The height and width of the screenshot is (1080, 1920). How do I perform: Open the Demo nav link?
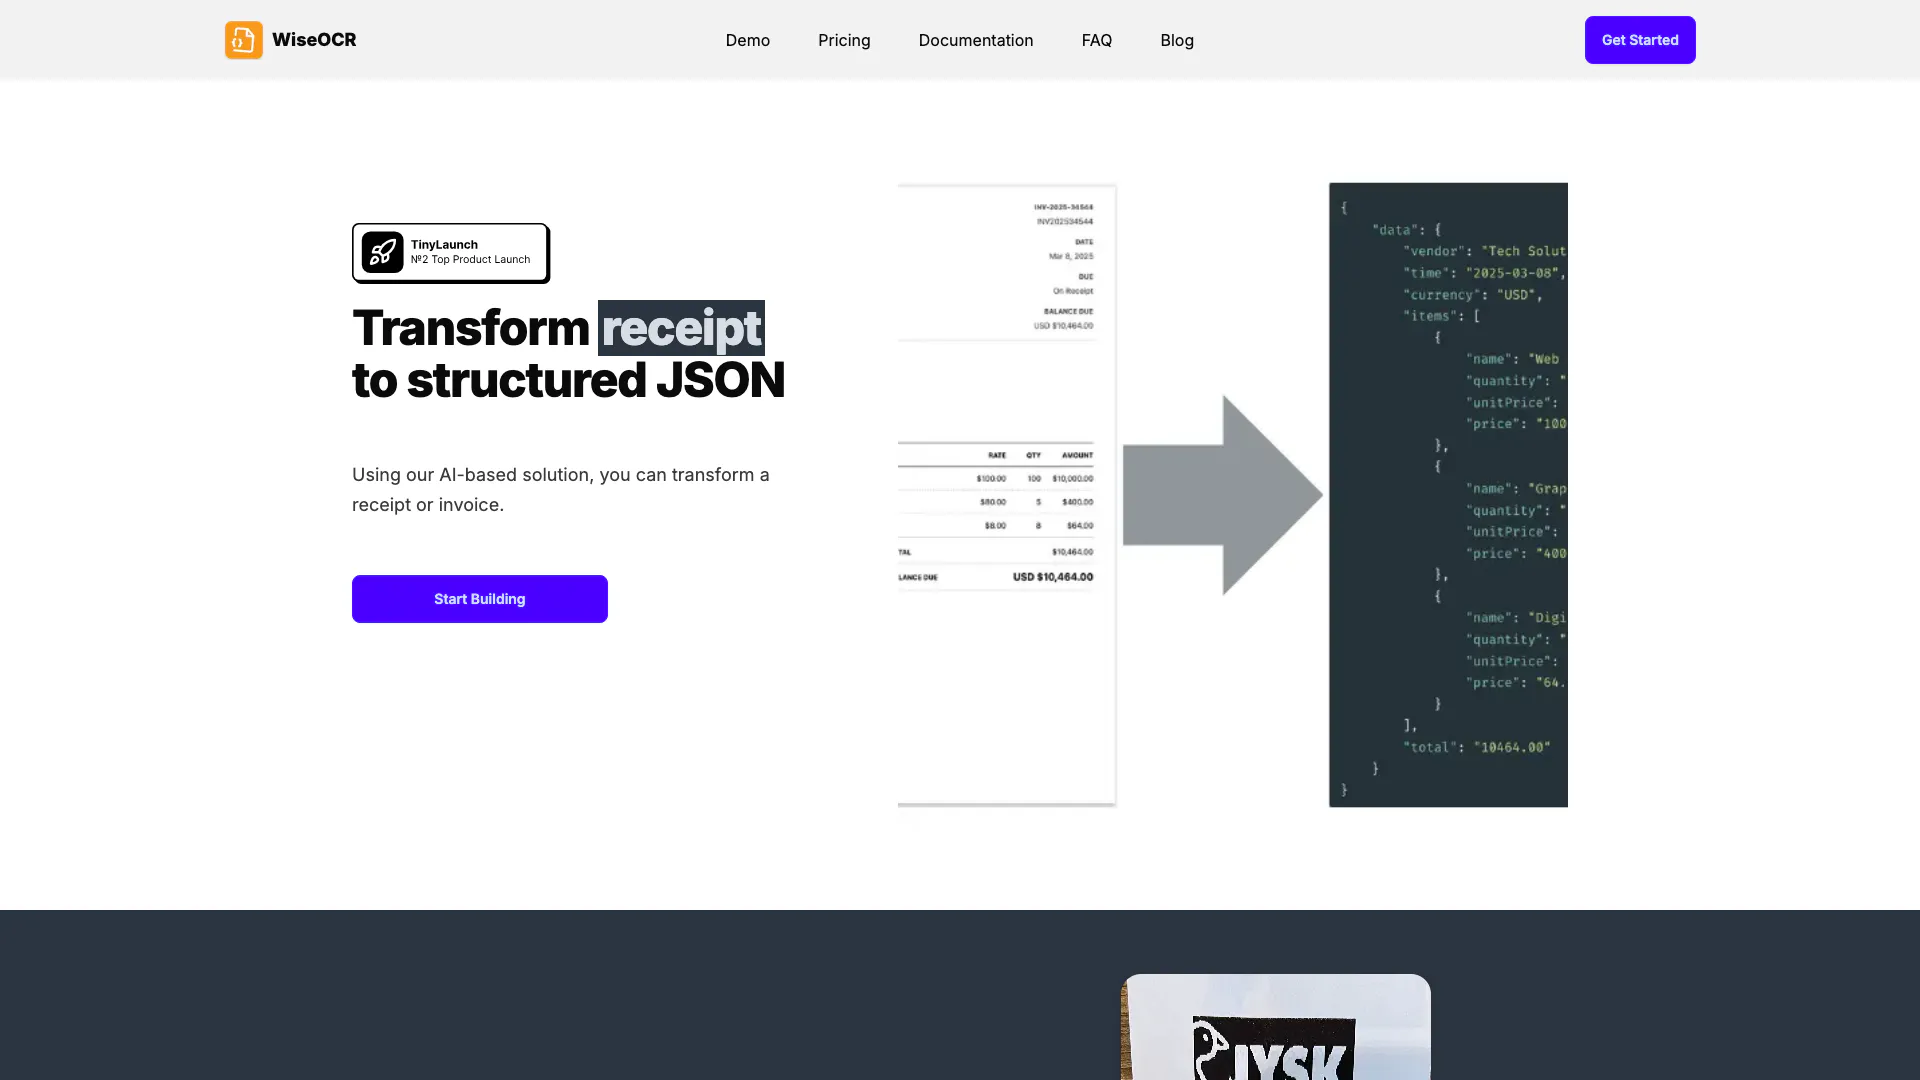(x=747, y=40)
